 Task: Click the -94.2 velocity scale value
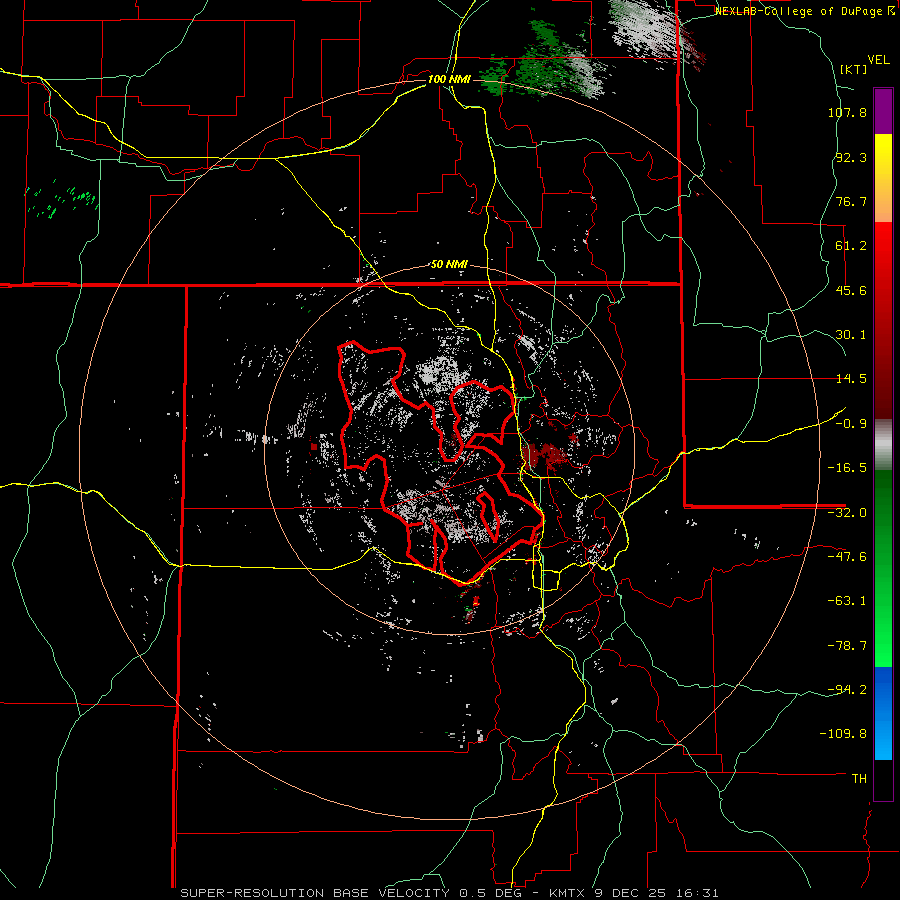(x=847, y=689)
